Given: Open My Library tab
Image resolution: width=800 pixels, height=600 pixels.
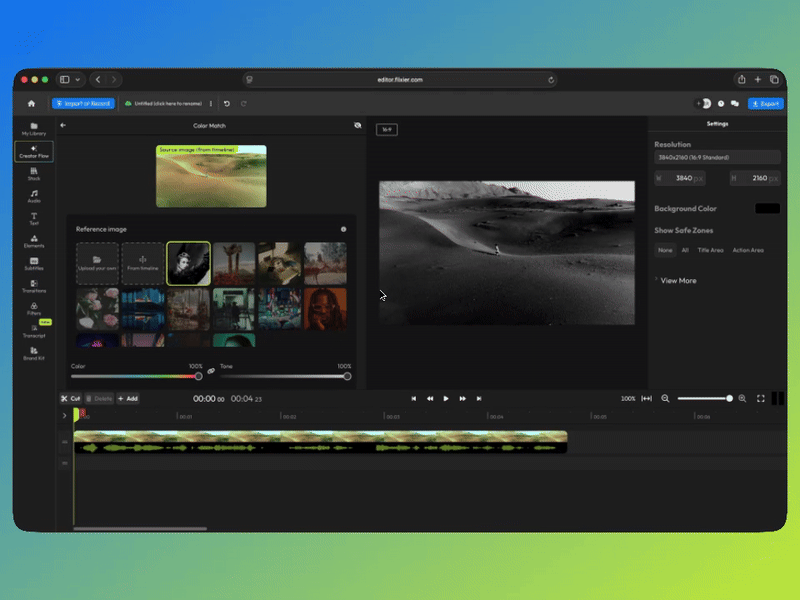Looking at the screenshot, I should (x=34, y=128).
